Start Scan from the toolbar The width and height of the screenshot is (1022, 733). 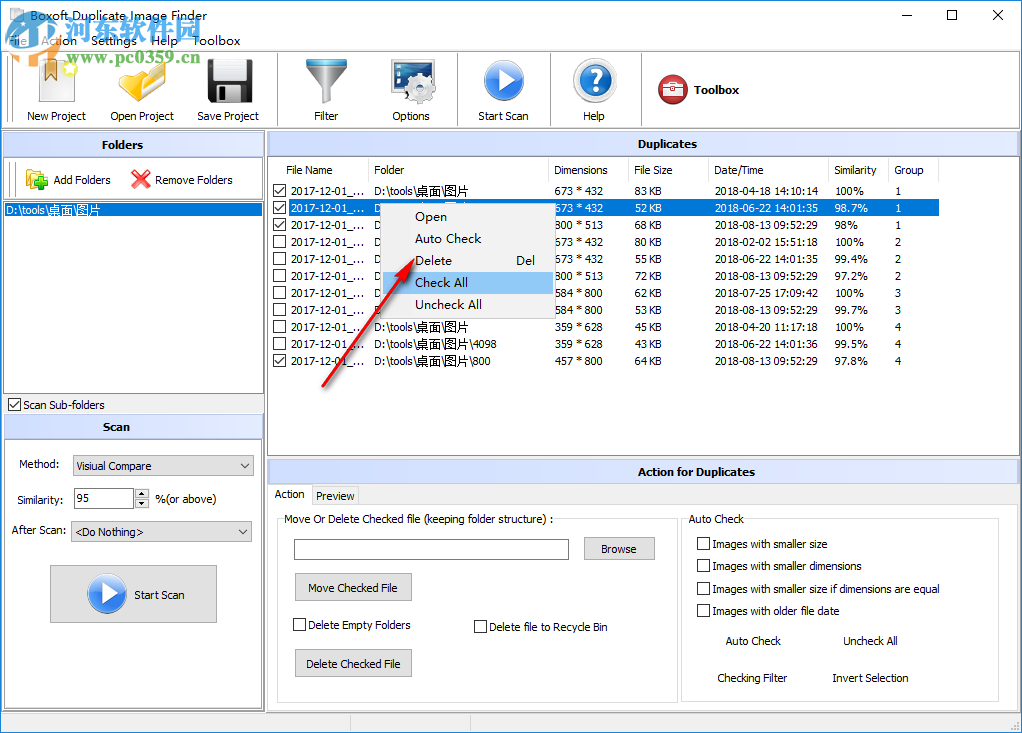(x=503, y=89)
